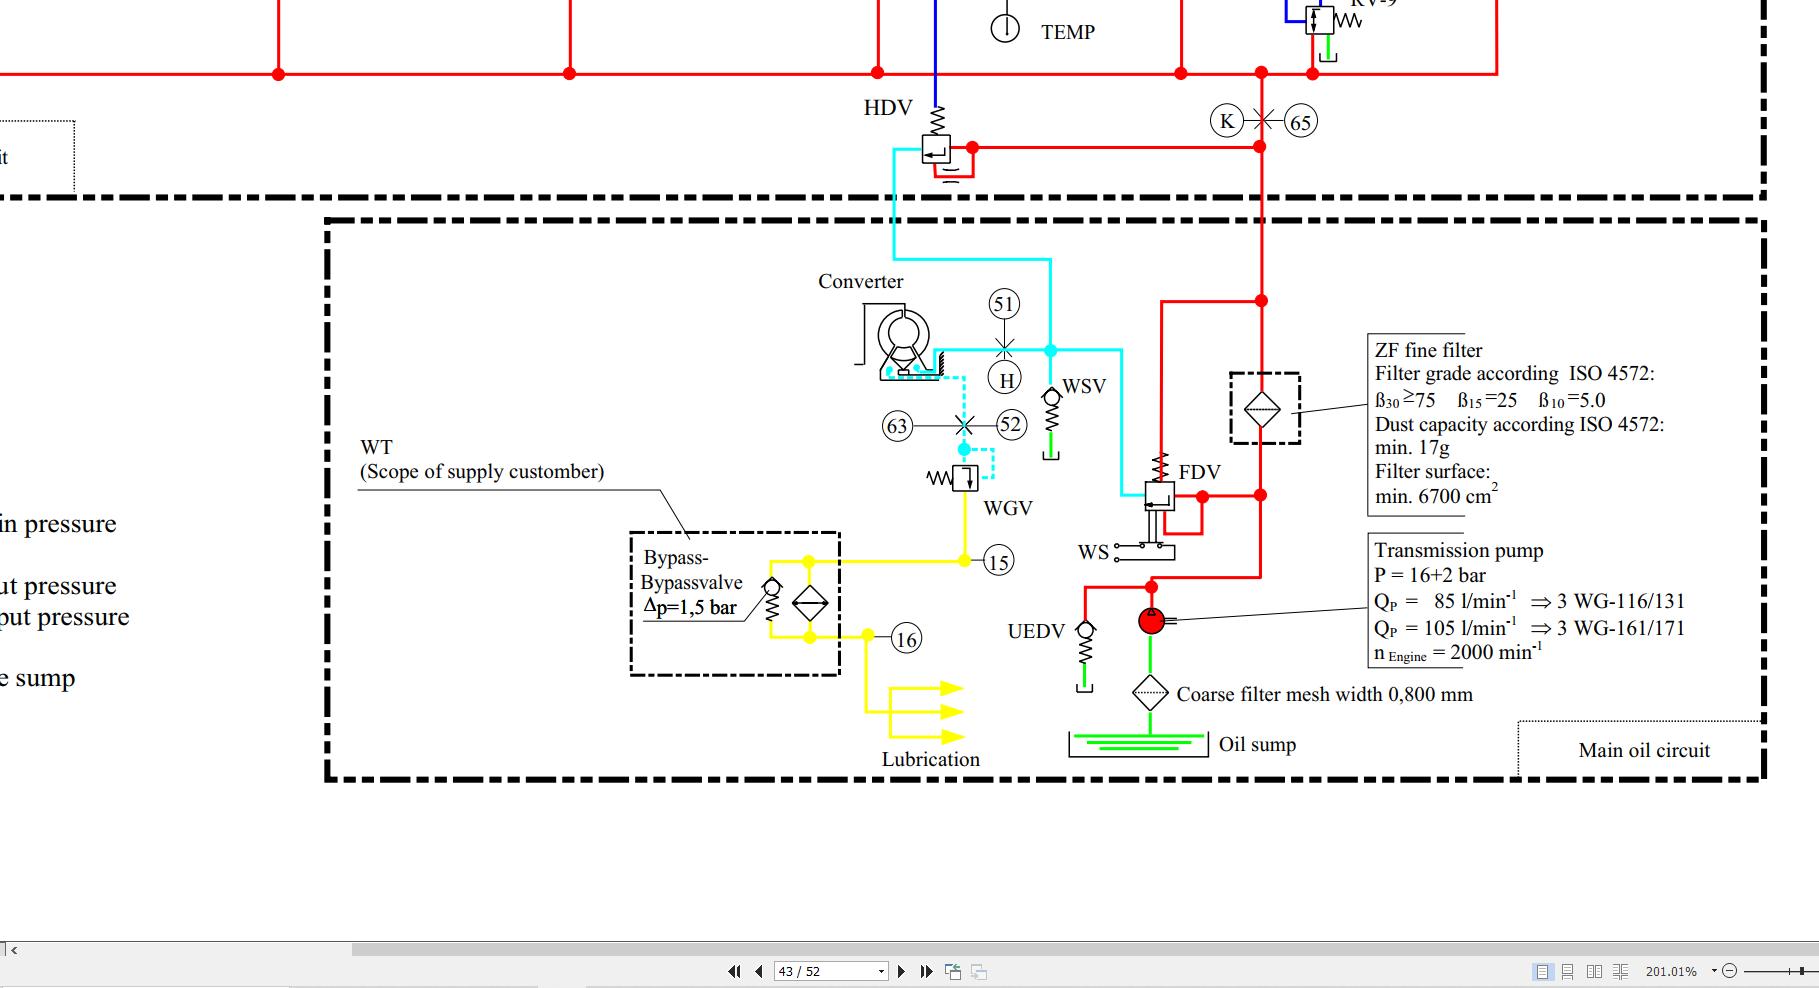1819x988 pixels.
Task: Go to the next page
Action: click(x=901, y=971)
